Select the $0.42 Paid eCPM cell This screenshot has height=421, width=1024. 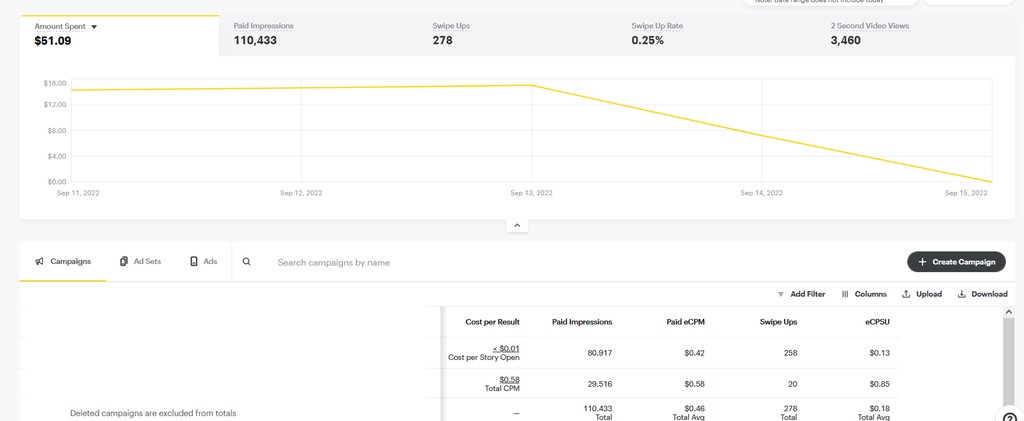(x=694, y=353)
